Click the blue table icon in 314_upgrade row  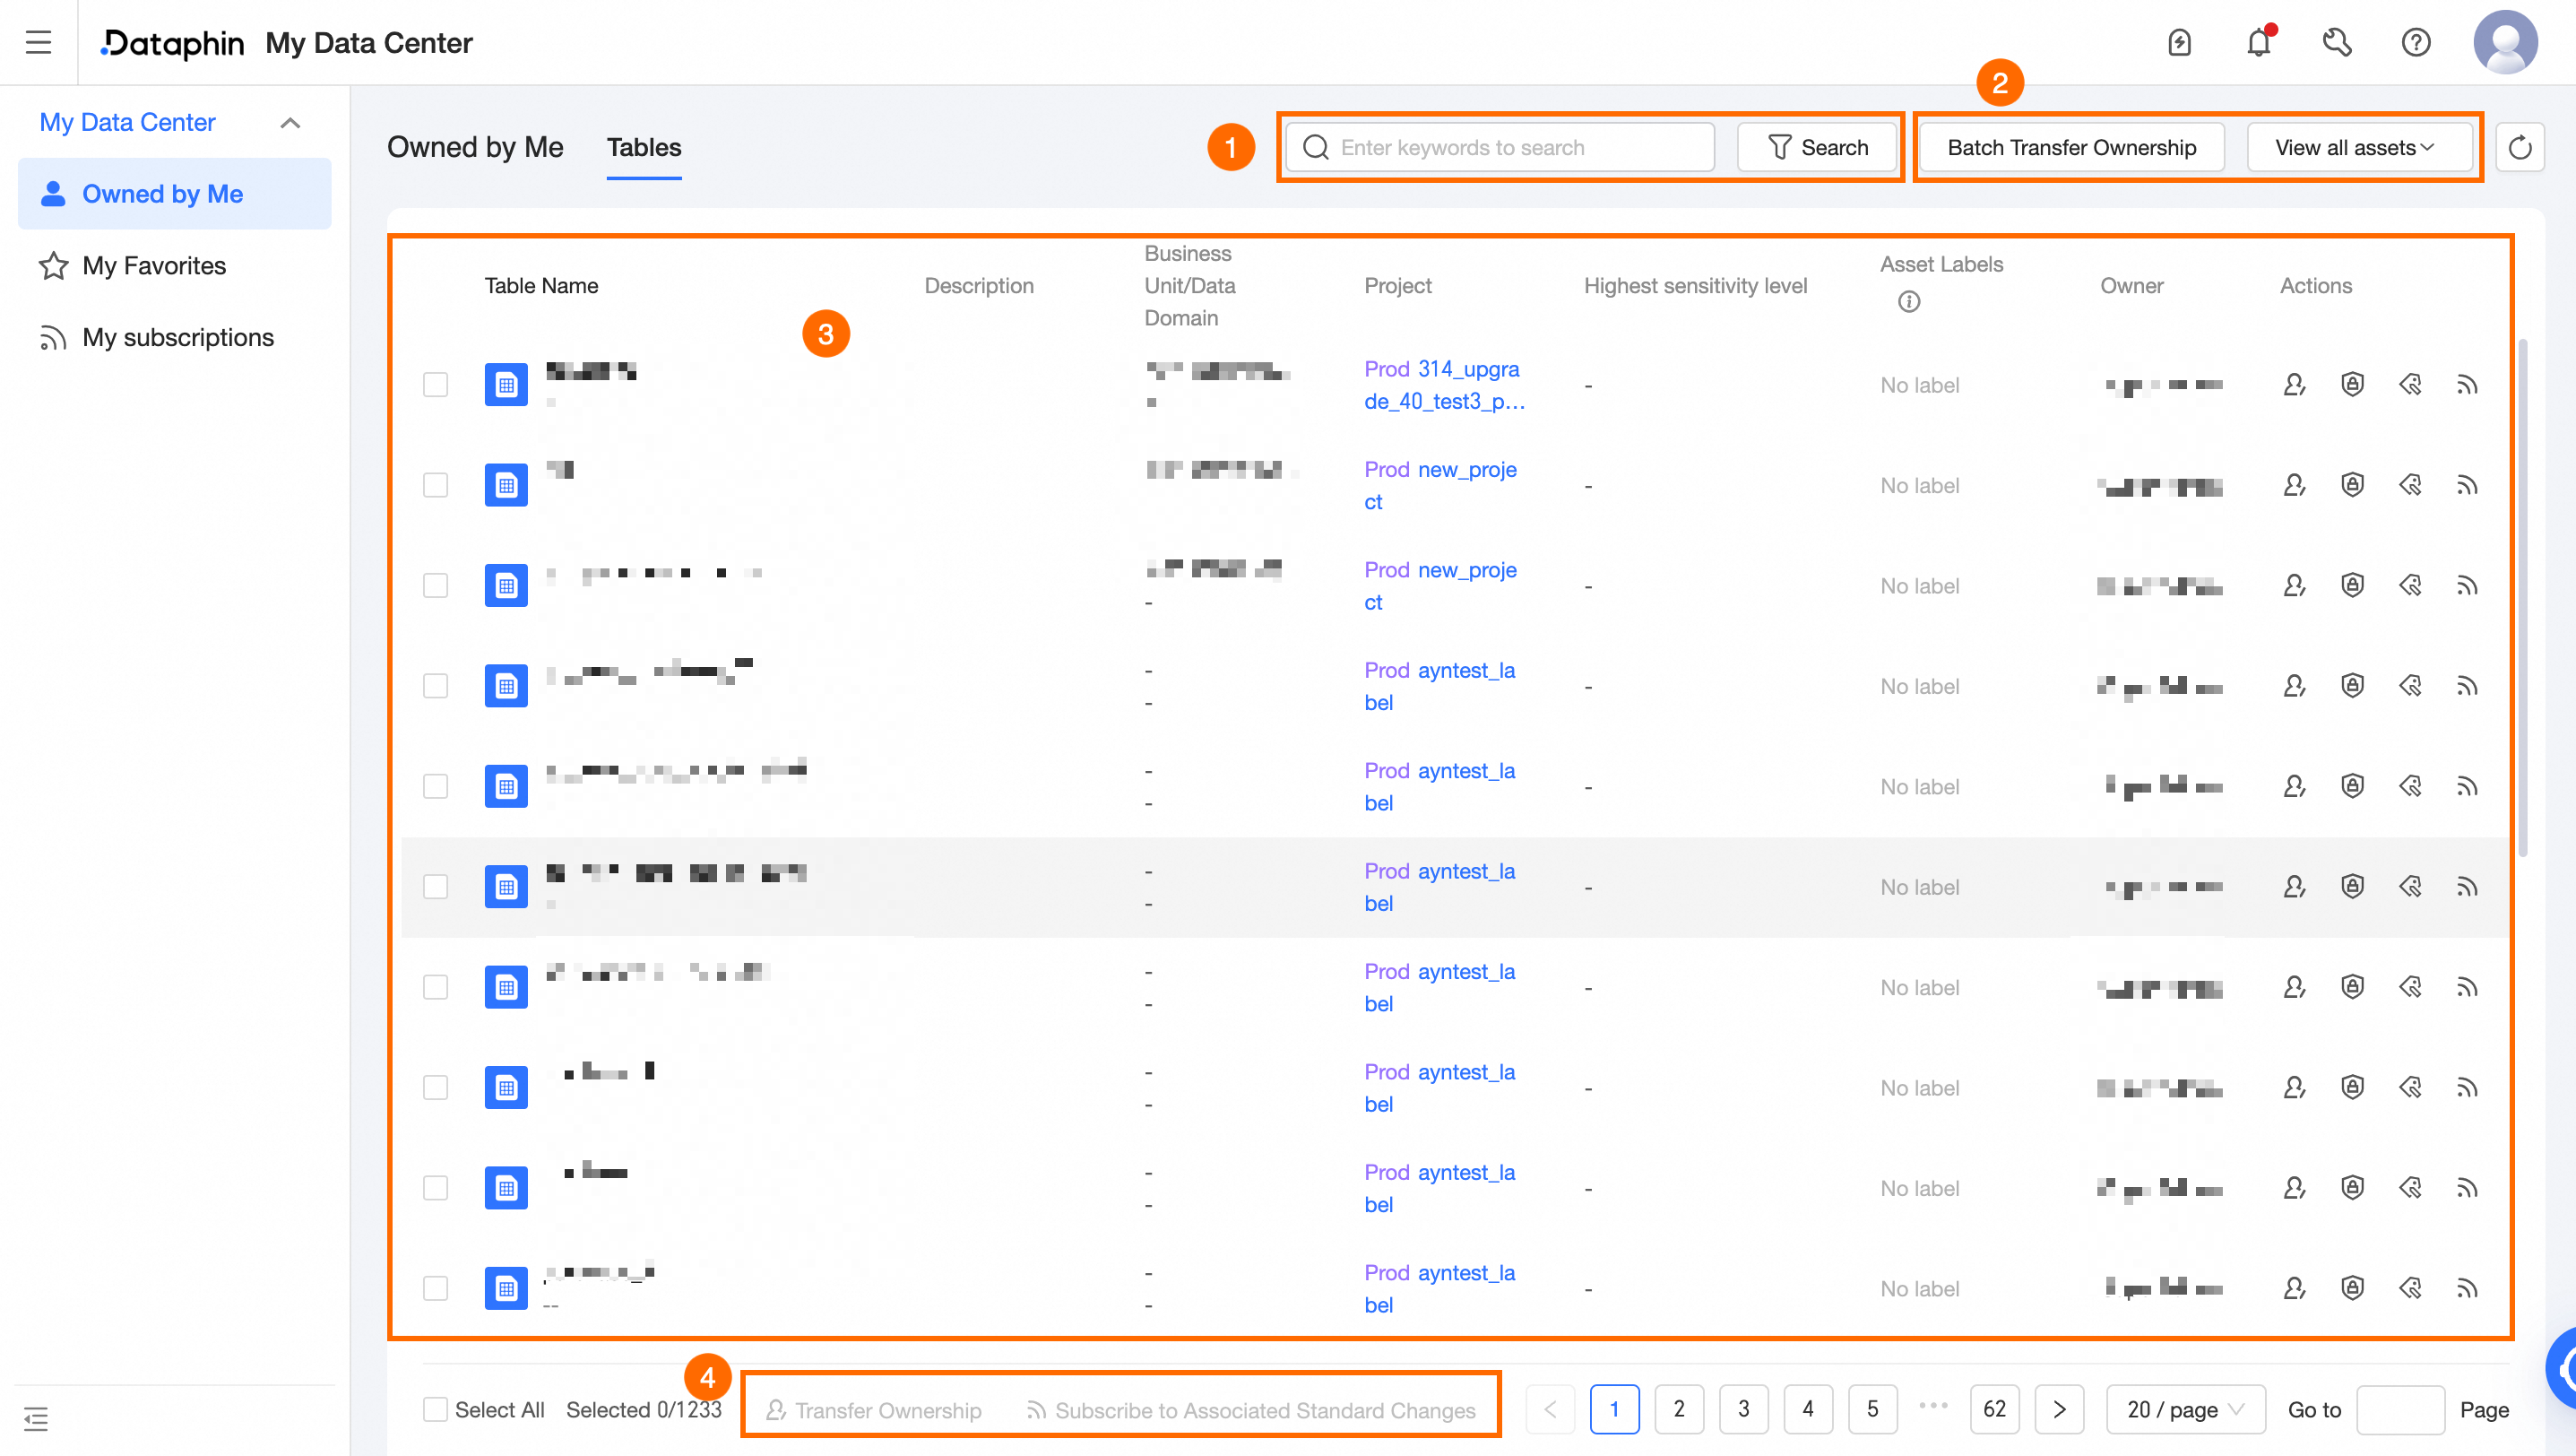(x=506, y=385)
